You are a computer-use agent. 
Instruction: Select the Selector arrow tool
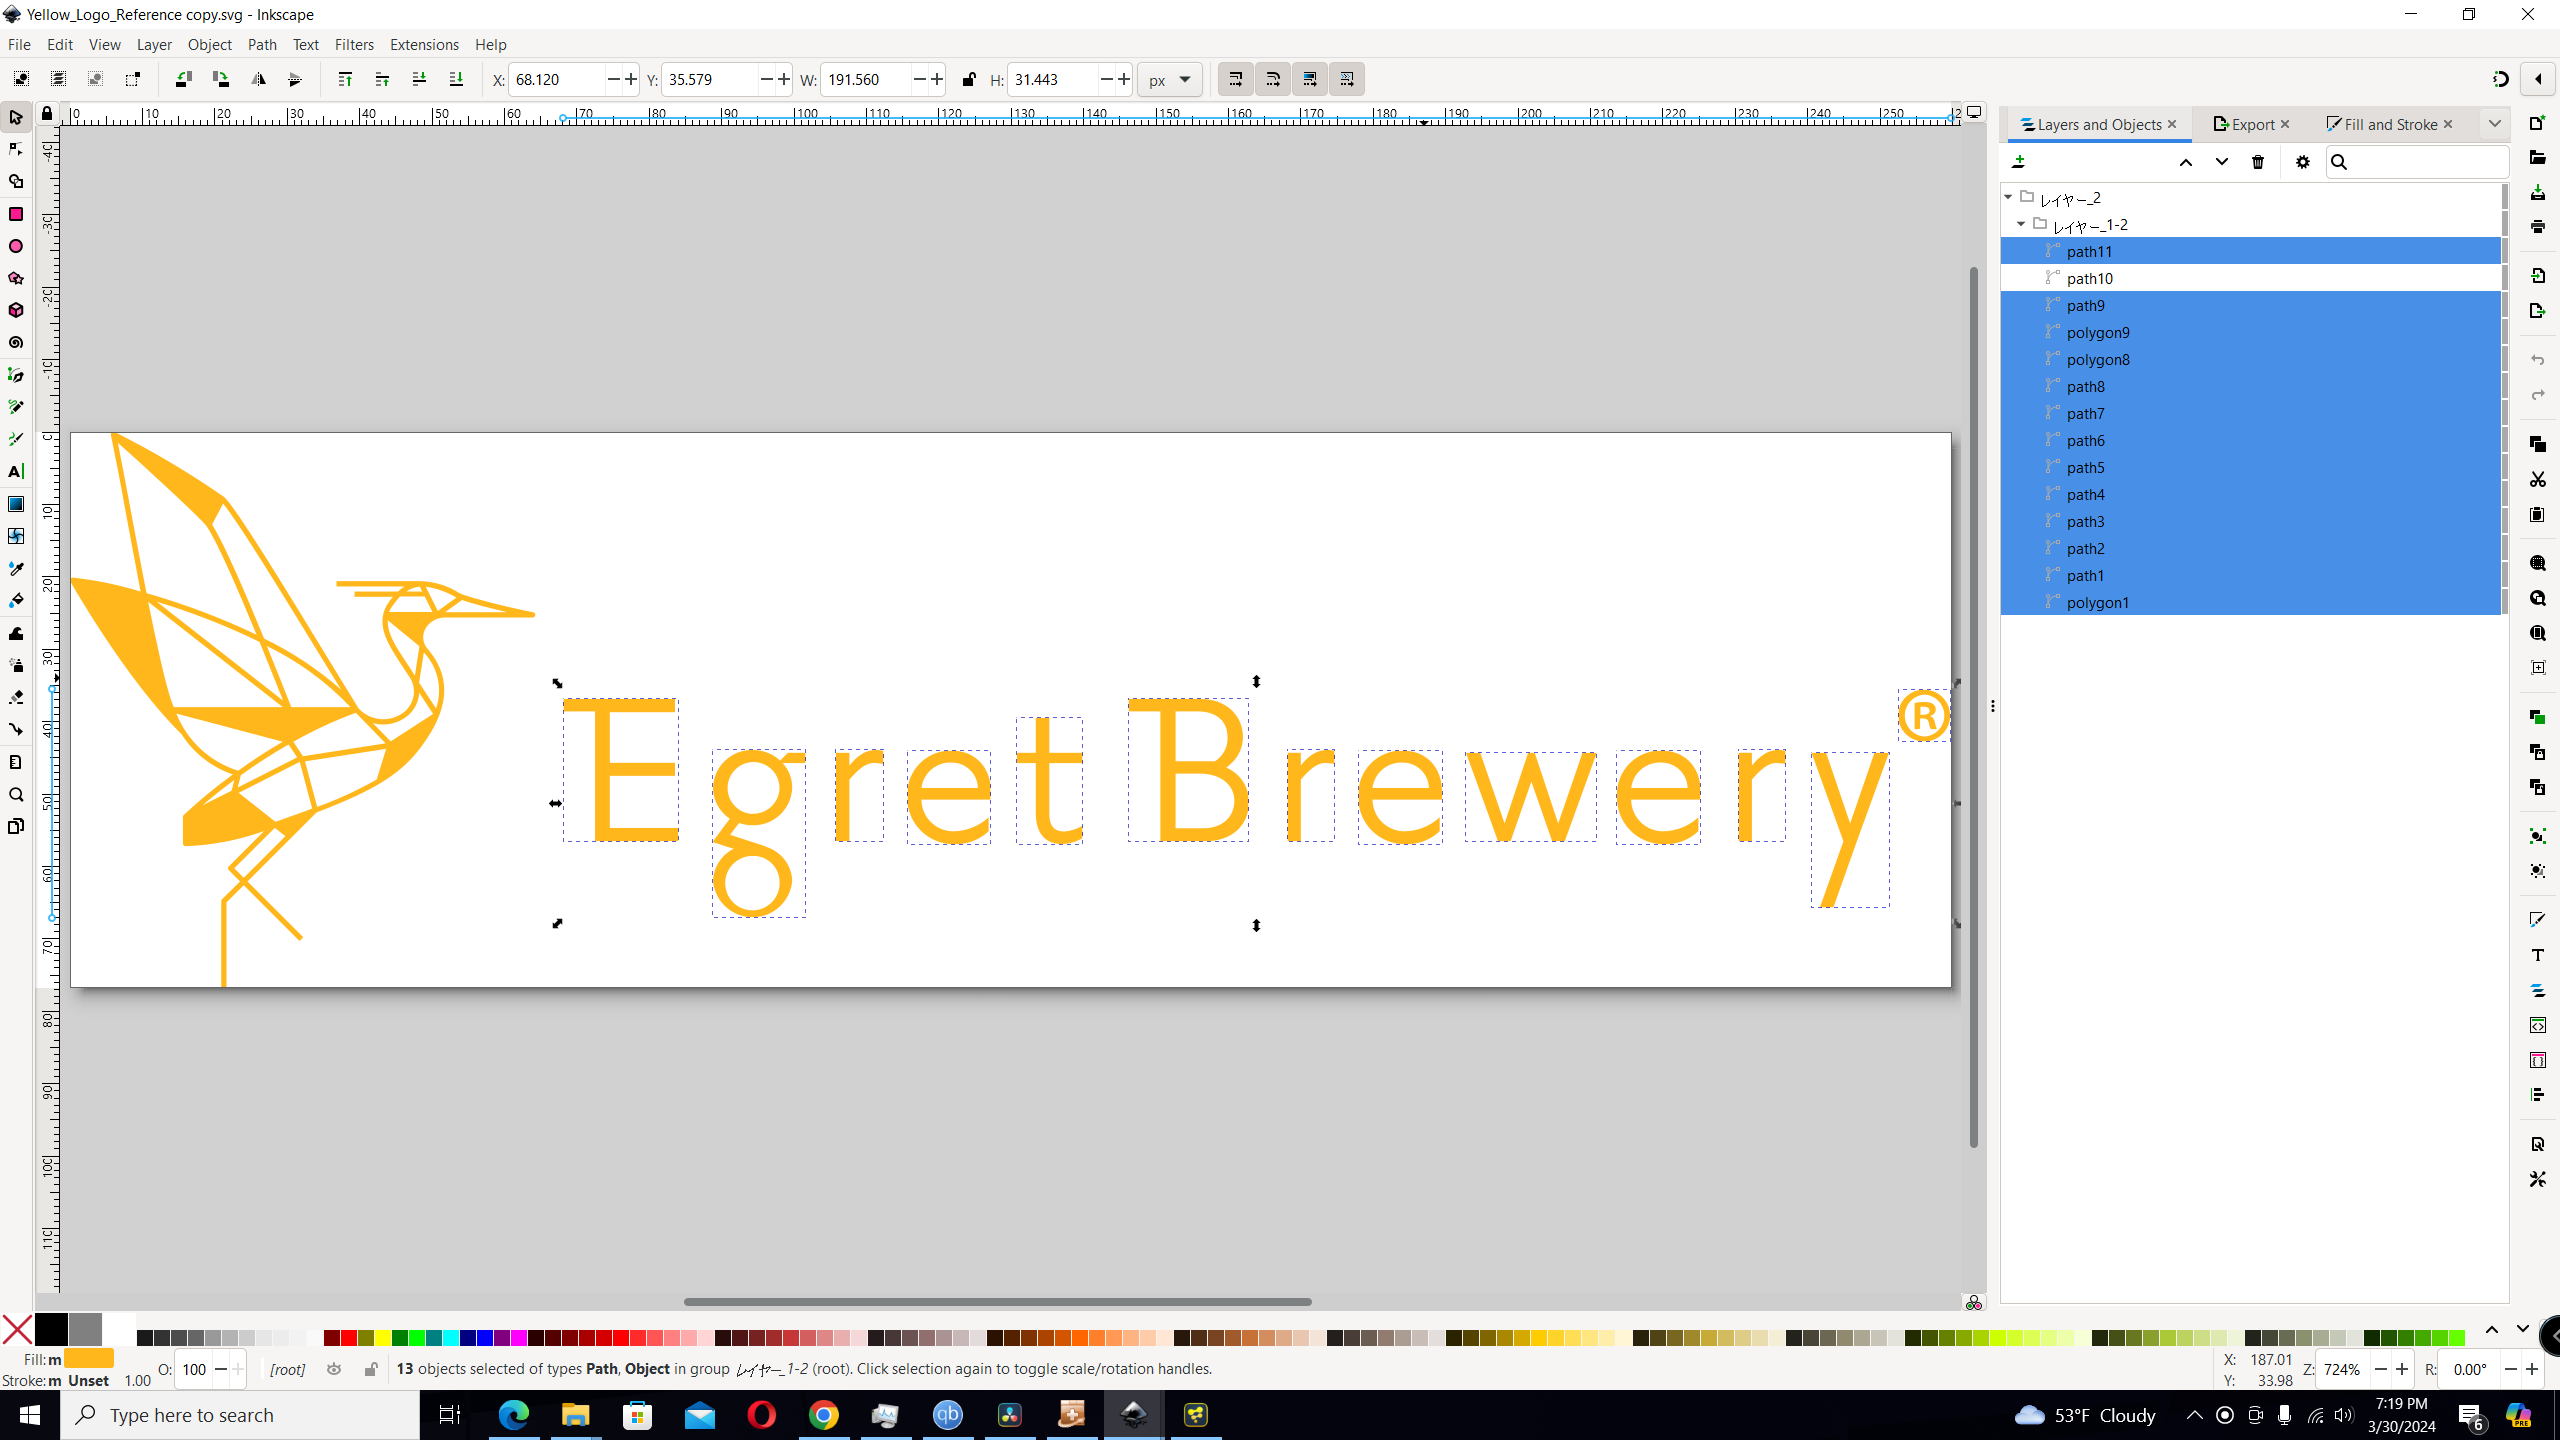point(16,118)
